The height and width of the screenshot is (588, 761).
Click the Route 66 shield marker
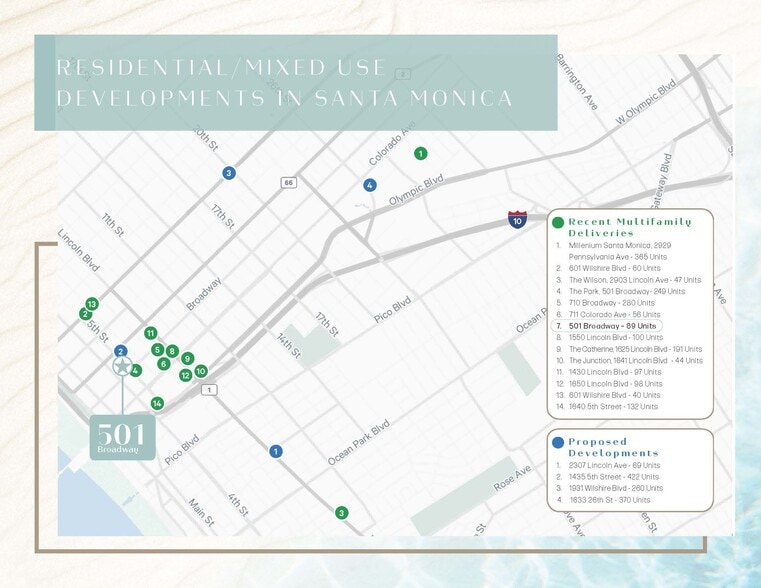pyautogui.click(x=289, y=183)
